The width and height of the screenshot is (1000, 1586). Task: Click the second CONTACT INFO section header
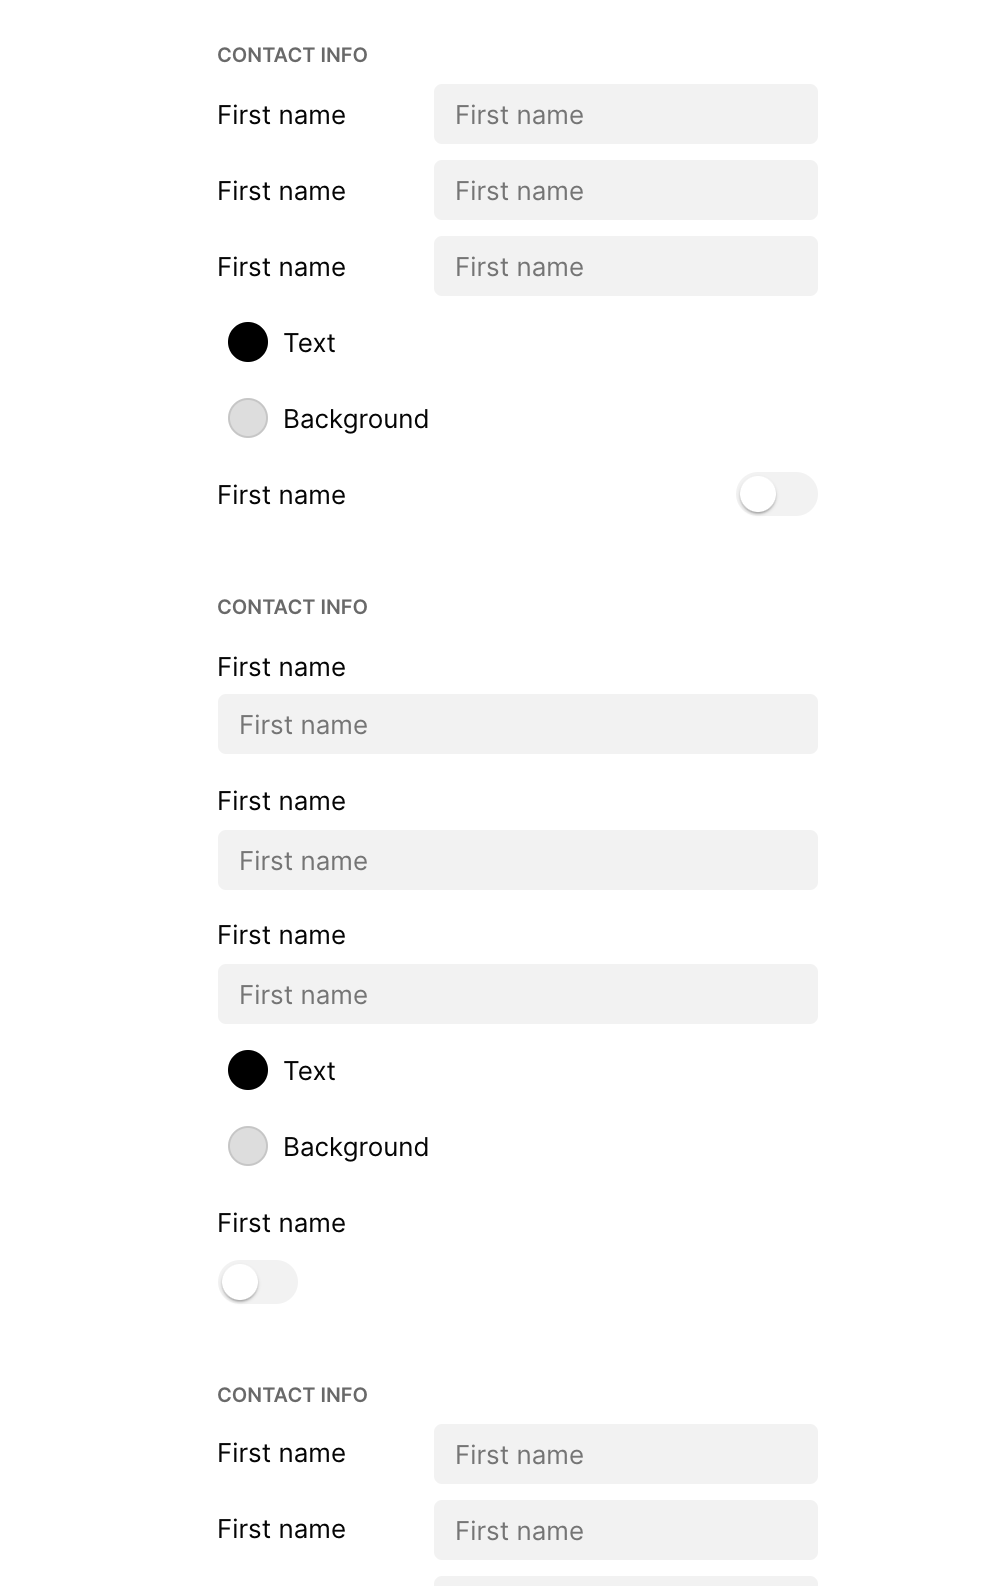[292, 607]
